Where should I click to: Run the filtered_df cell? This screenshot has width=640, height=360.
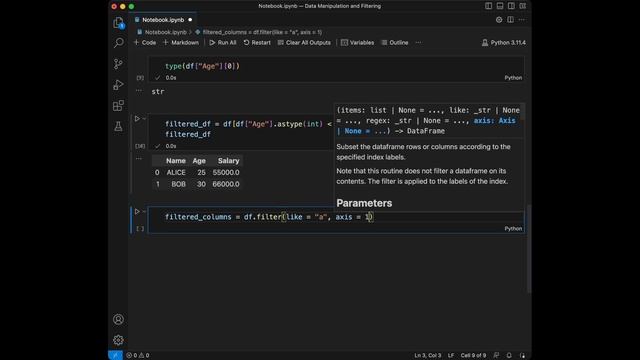(x=137, y=119)
